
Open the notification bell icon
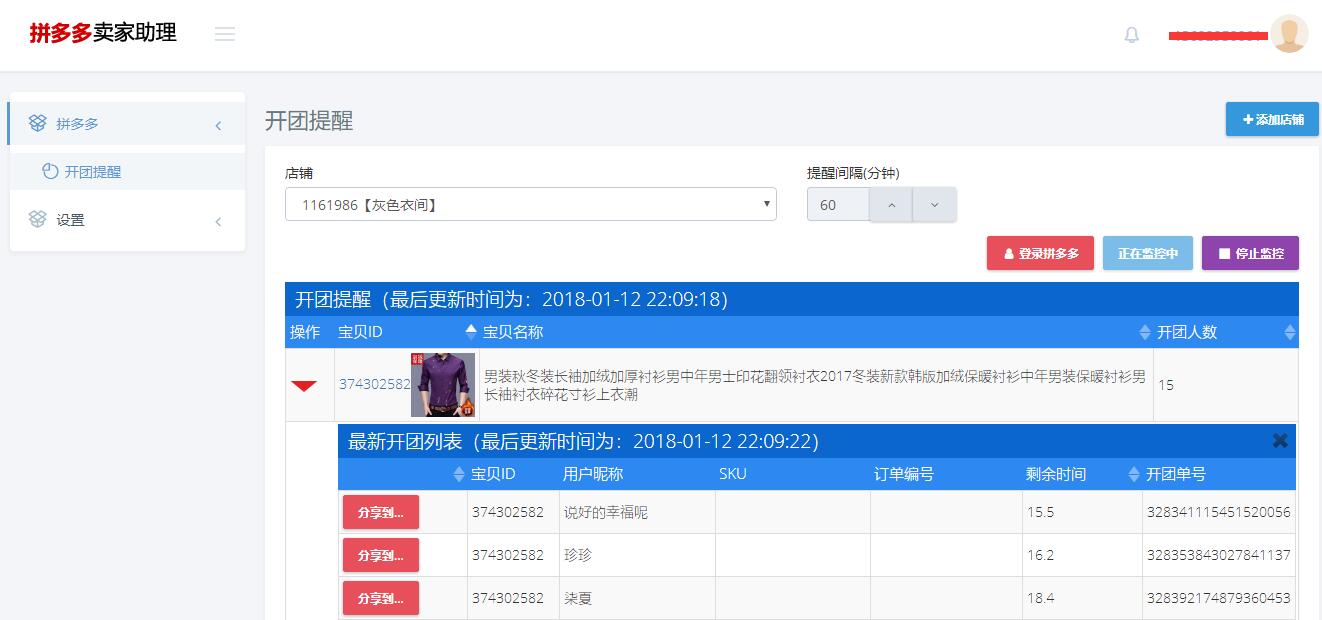pyautogui.click(x=1132, y=35)
